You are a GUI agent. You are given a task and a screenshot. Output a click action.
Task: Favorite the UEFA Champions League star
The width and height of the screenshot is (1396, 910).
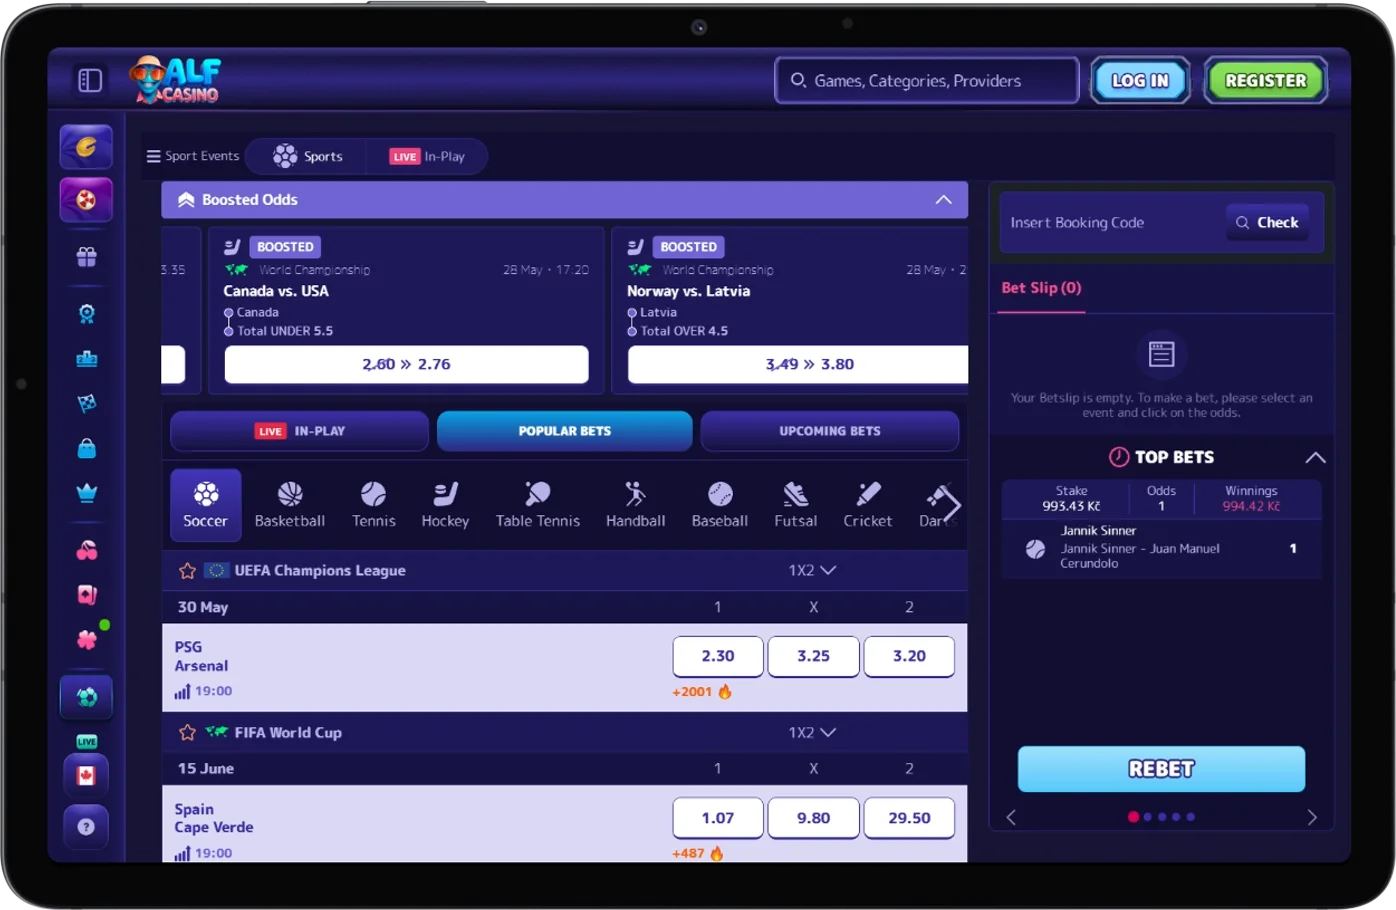[187, 571]
